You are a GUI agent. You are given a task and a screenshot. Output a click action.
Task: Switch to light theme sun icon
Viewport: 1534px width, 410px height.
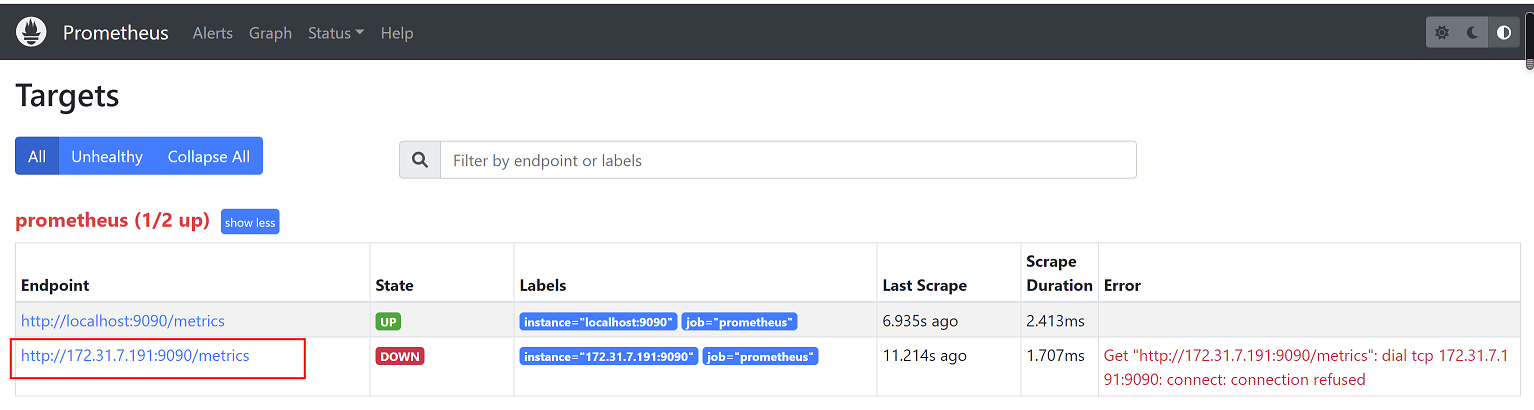1441,33
